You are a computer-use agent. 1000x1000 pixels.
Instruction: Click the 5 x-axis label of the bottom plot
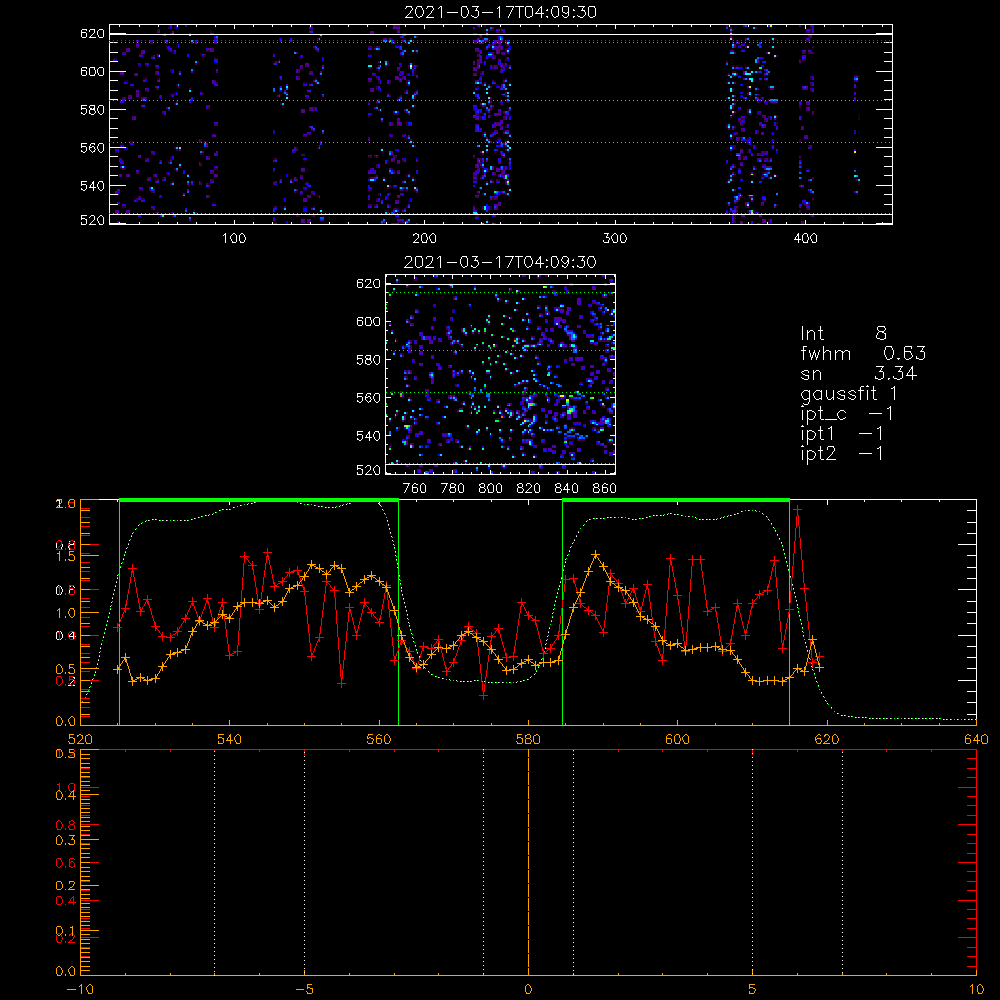point(753,990)
